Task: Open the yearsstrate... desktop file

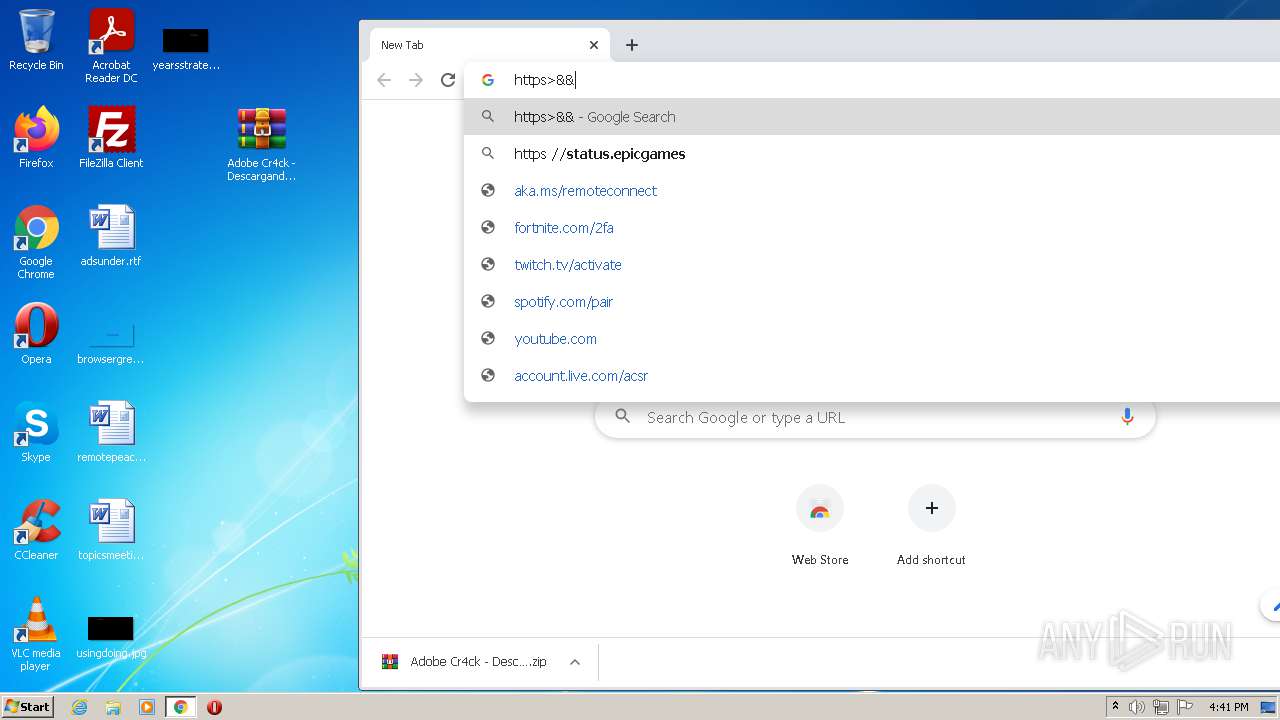Action: point(186,48)
